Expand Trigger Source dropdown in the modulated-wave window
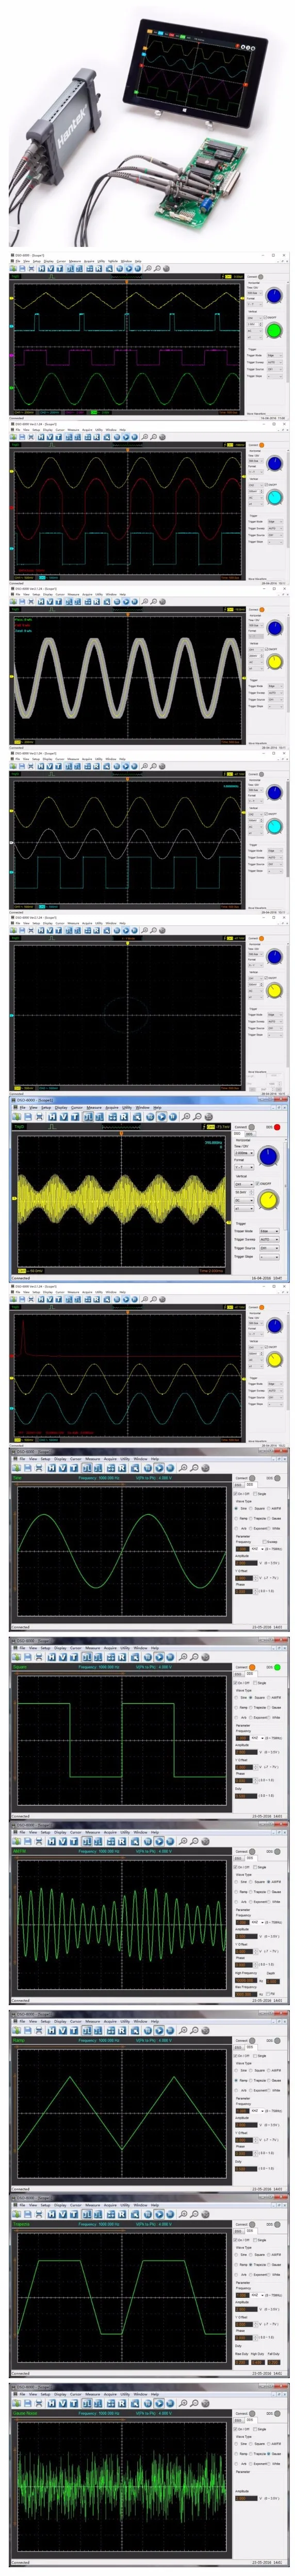This screenshot has width=295, height=2576. [269, 1248]
